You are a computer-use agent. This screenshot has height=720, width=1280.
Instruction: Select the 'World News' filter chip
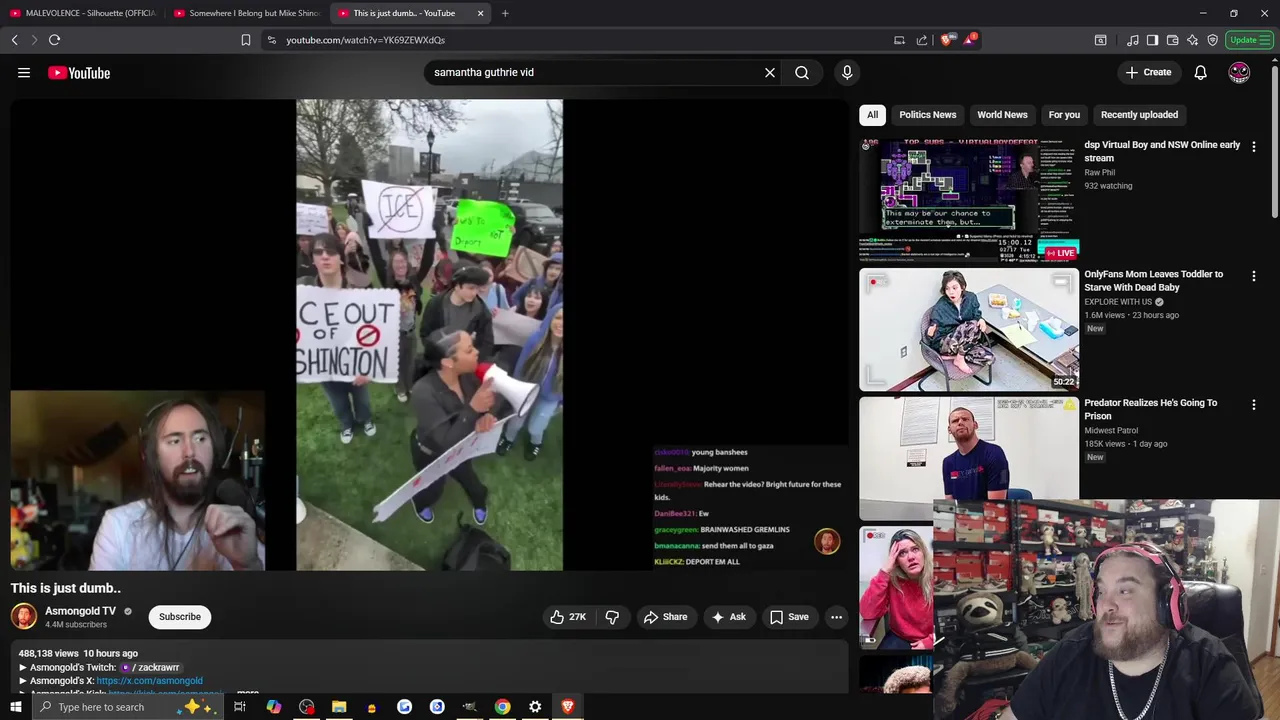(1002, 114)
